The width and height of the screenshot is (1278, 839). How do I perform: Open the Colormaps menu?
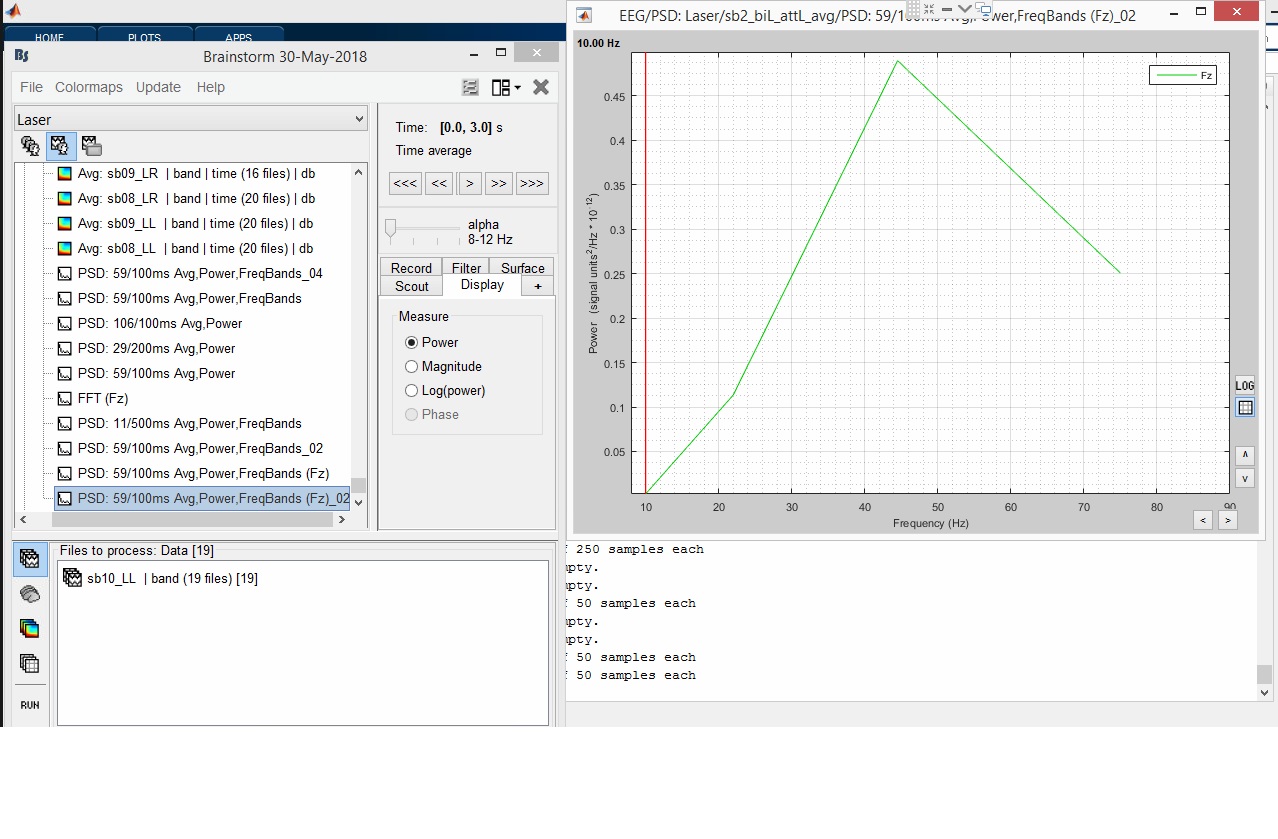pos(89,87)
